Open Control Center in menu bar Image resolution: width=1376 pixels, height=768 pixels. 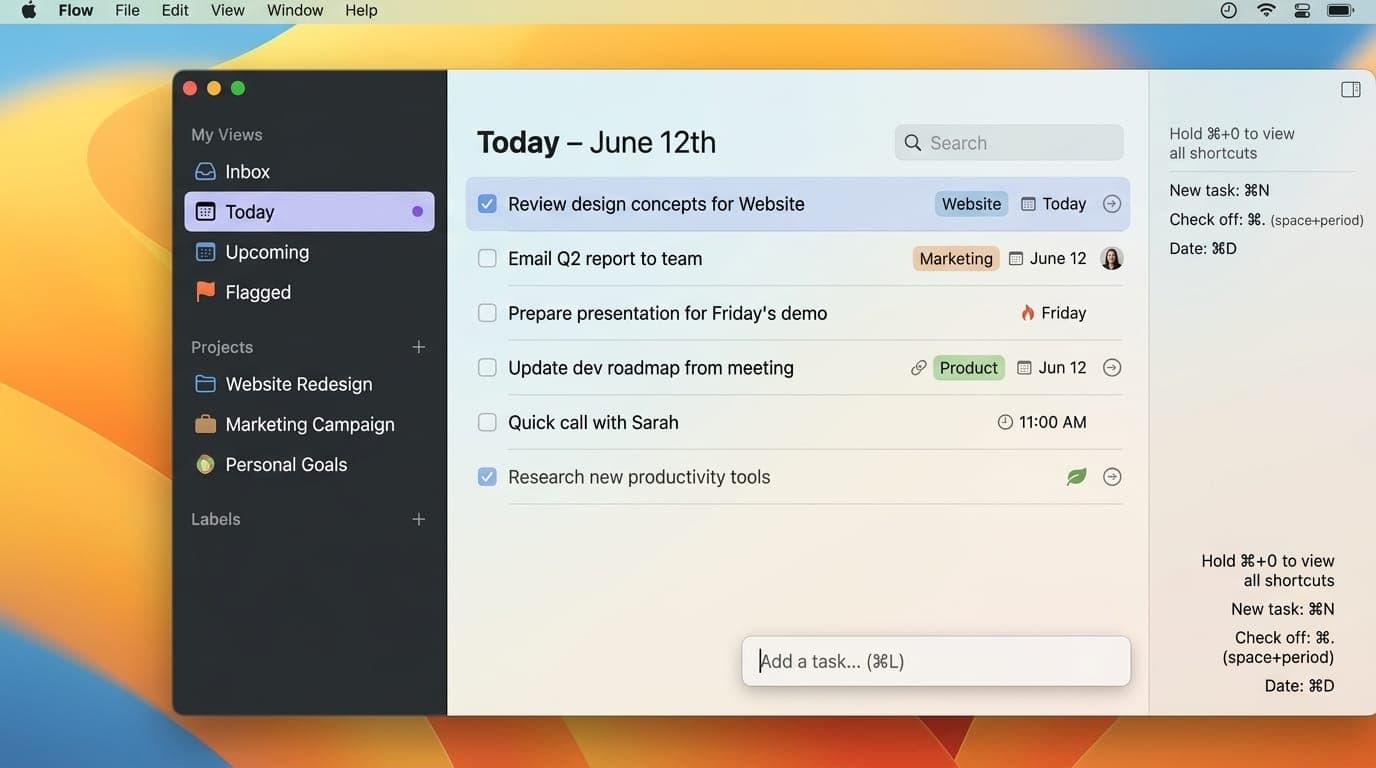tap(1302, 10)
